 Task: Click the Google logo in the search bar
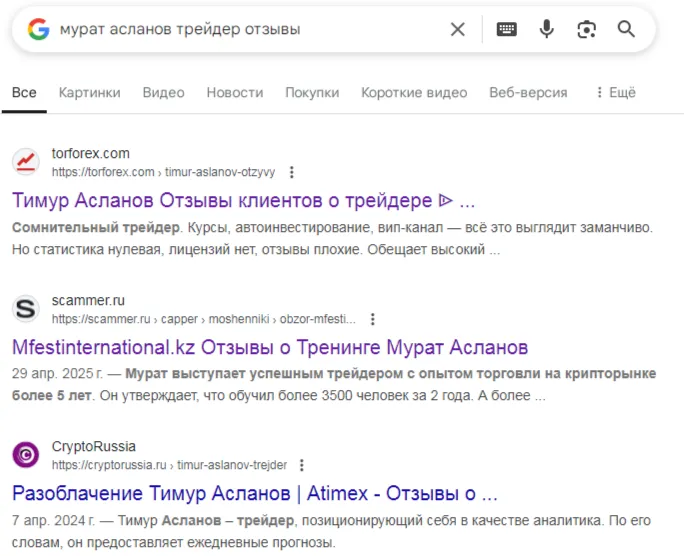point(38,29)
